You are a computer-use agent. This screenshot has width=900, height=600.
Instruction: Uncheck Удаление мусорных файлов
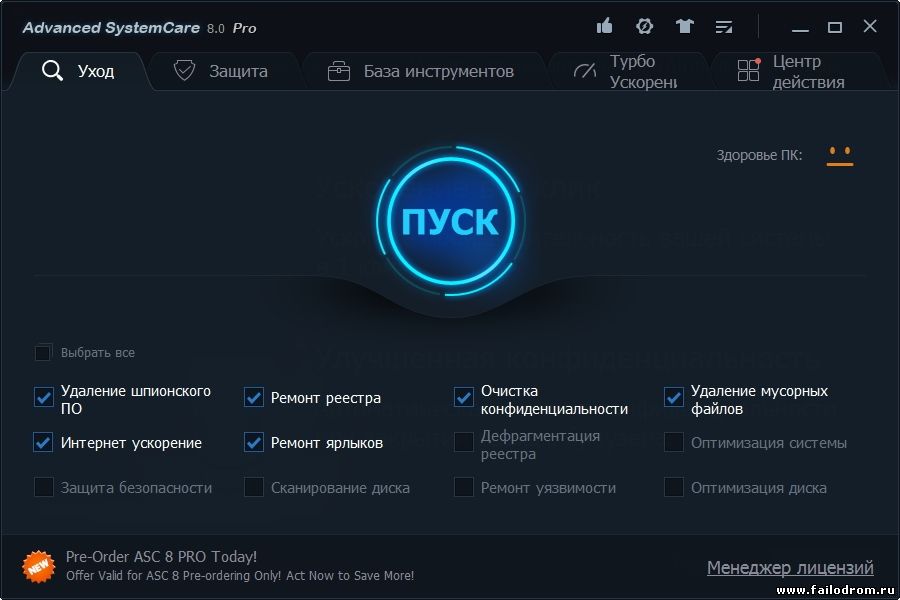[674, 397]
